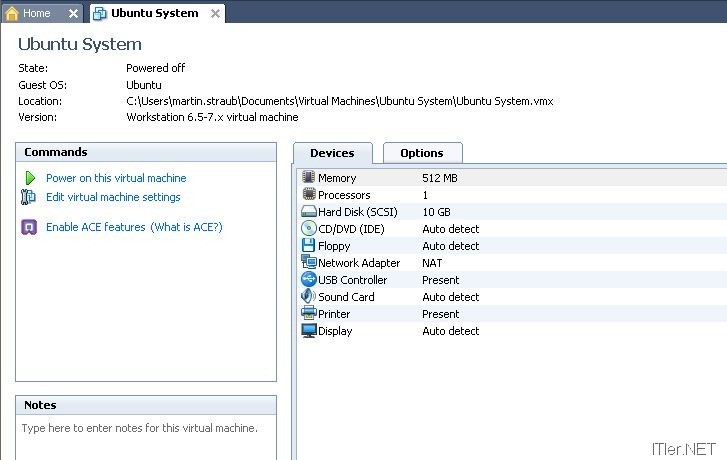Click the CD/DVD Auto detect value
The image size is (727, 460).
[451, 229]
